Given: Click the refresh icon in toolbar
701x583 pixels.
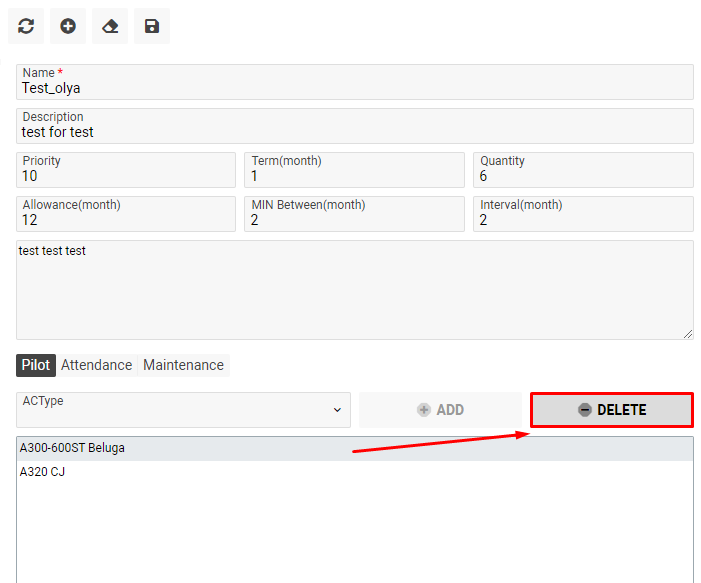Looking at the screenshot, I should pos(26,27).
